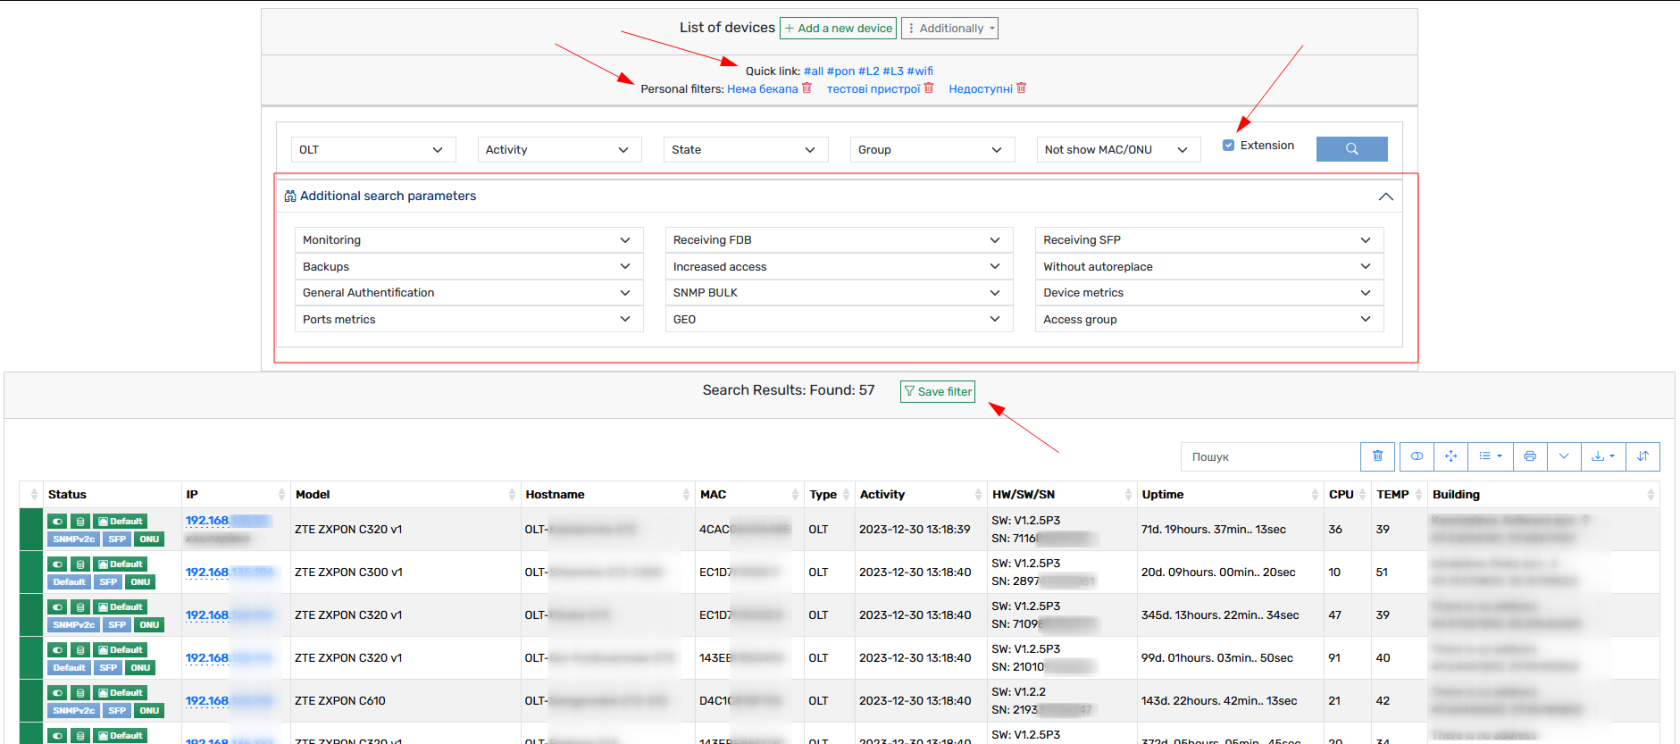Open the Receiving SFP dropdown

(x=1209, y=240)
